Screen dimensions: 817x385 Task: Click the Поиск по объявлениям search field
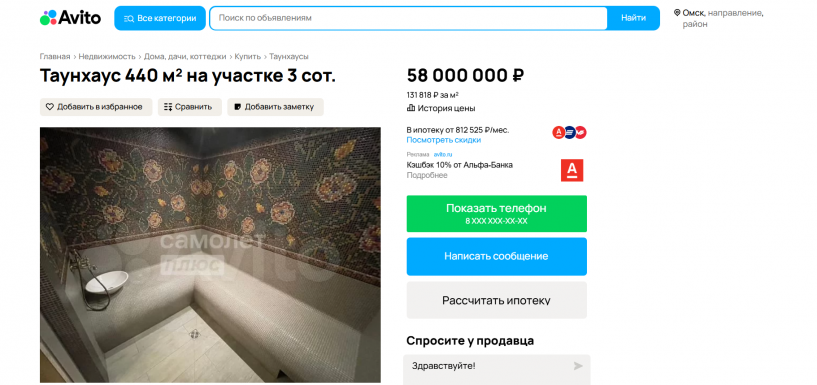point(408,18)
